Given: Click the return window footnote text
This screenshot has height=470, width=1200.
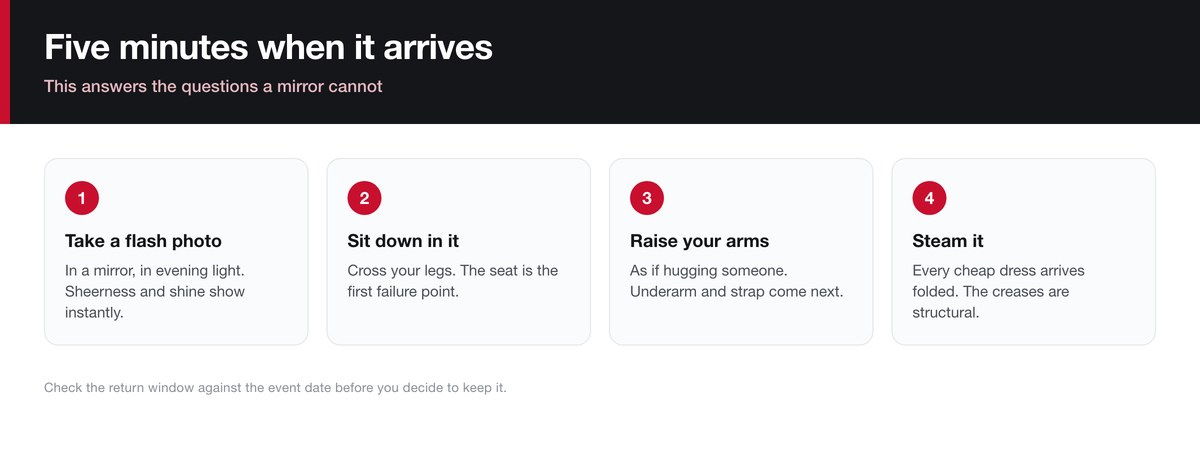Looking at the screenshot, I should click(275, 387).
